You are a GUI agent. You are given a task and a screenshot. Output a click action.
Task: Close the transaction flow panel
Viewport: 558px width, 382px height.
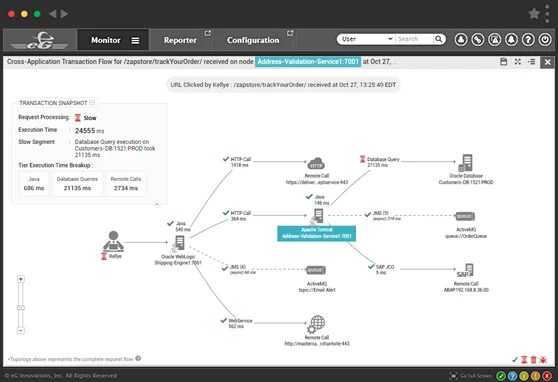pyautogui.click(x=547, y=62)
